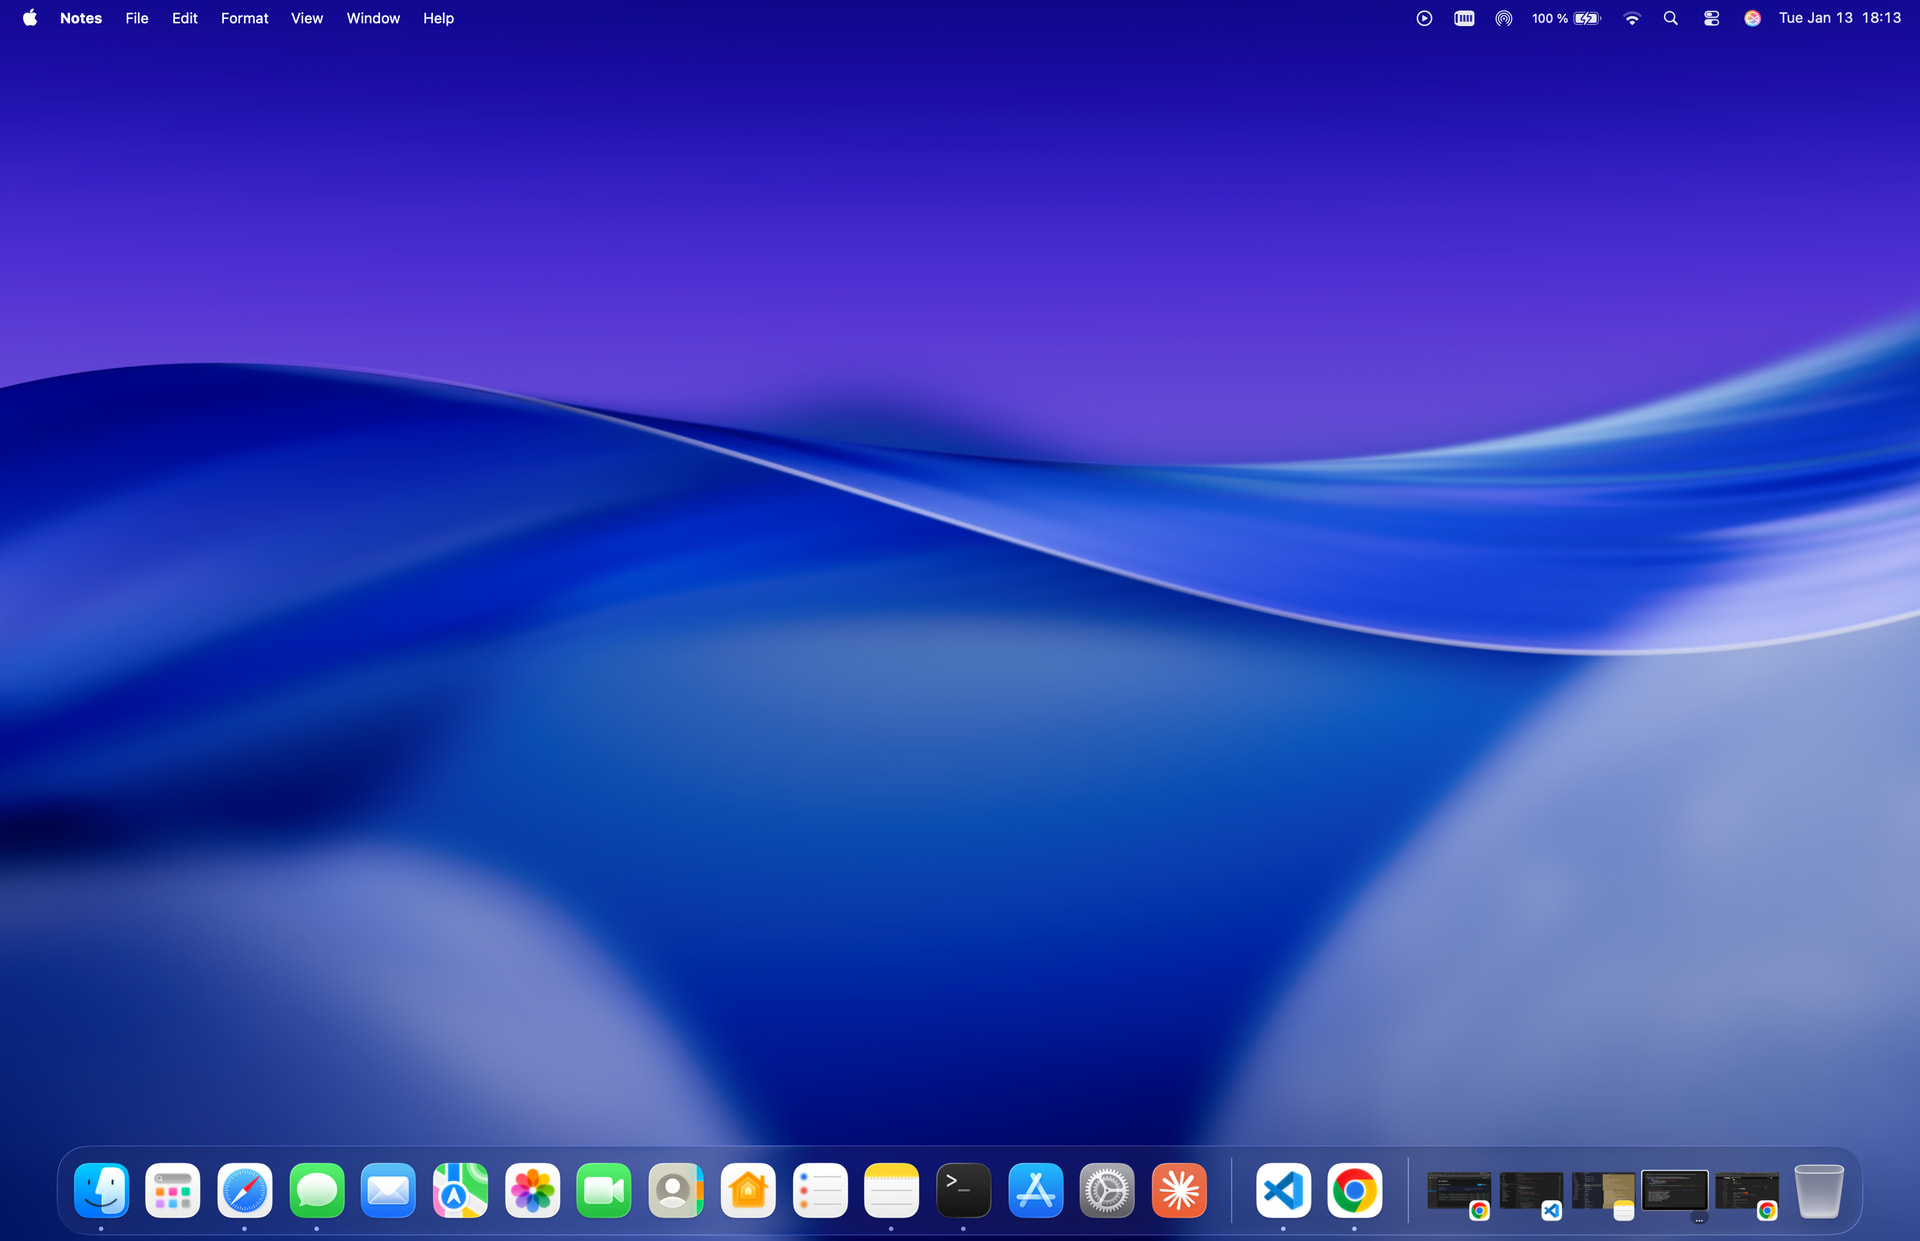
Task: Open Finder from the dock
Action: [x=101, y=1190]
